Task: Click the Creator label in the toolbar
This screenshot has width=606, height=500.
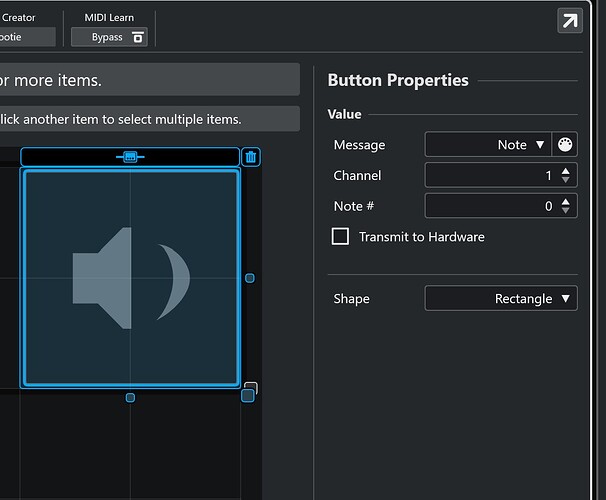Action: (x=18, y=18)
